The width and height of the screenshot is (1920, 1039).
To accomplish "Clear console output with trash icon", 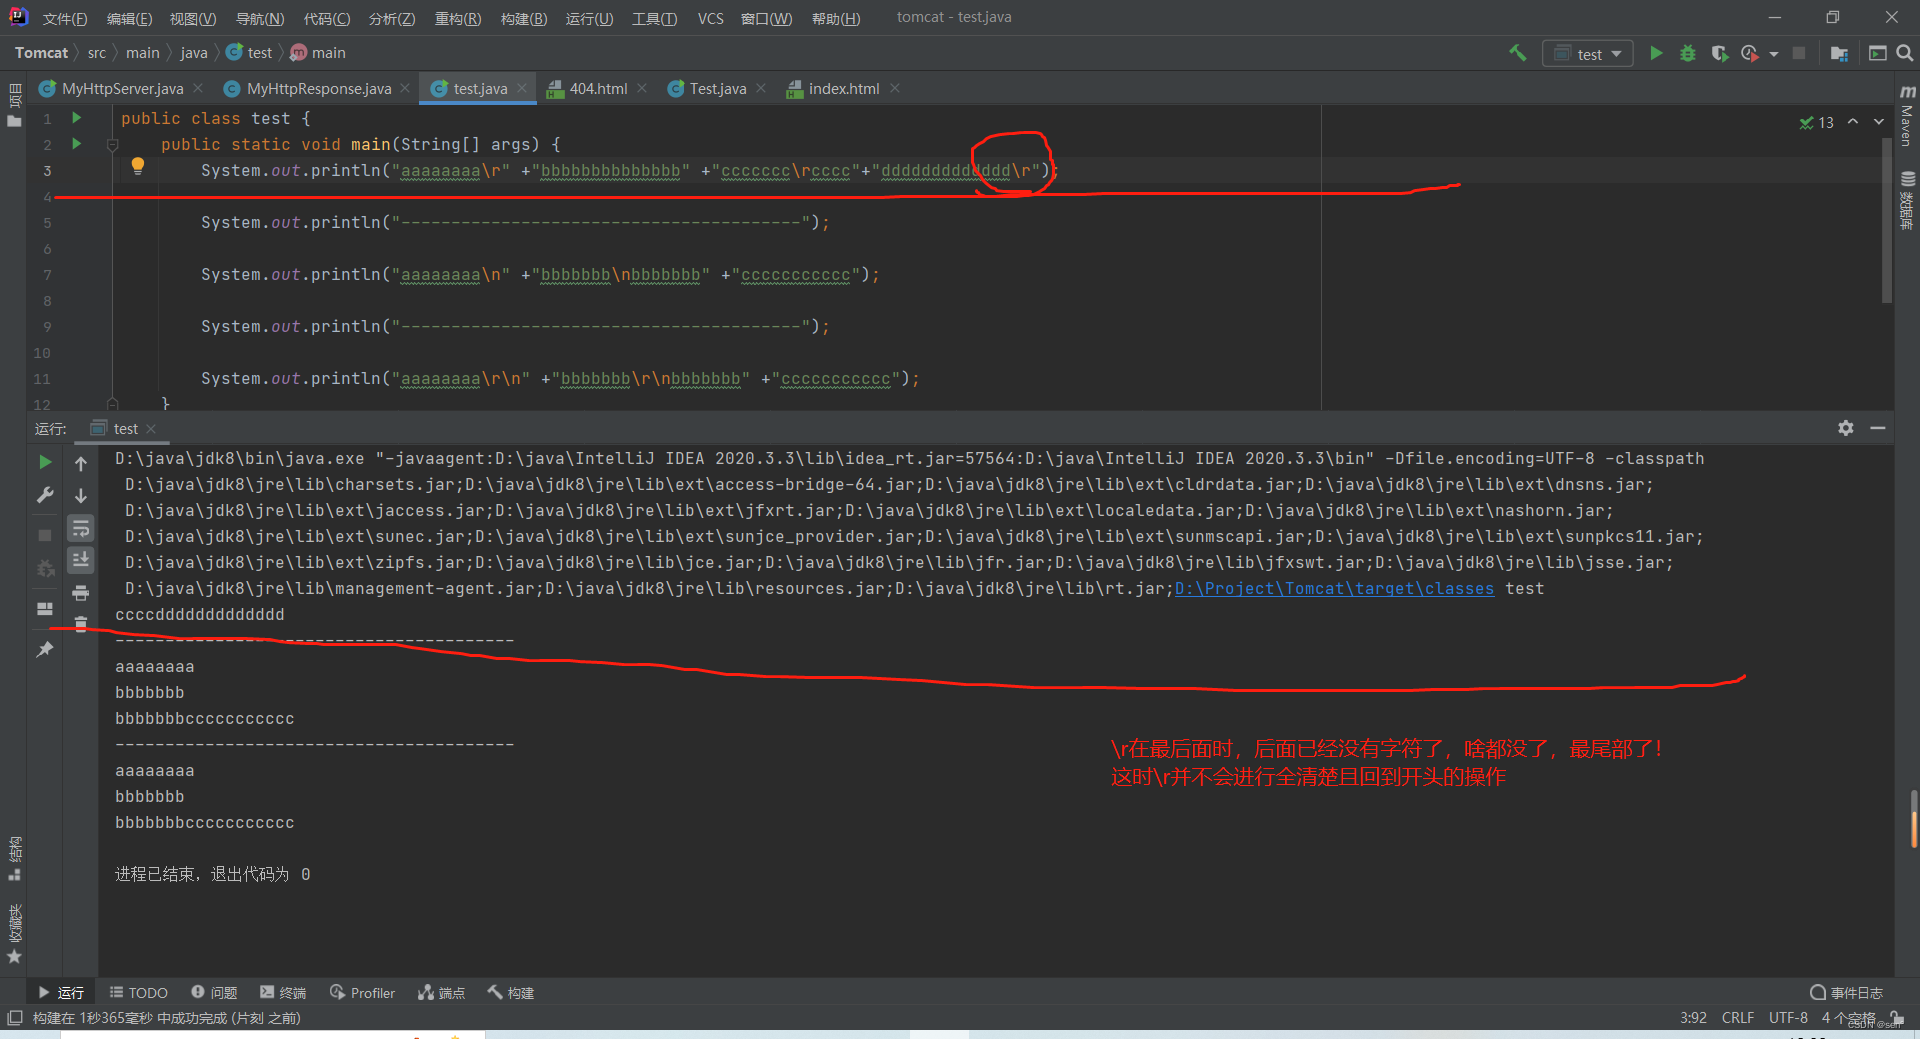I will (x=81, y=624).
